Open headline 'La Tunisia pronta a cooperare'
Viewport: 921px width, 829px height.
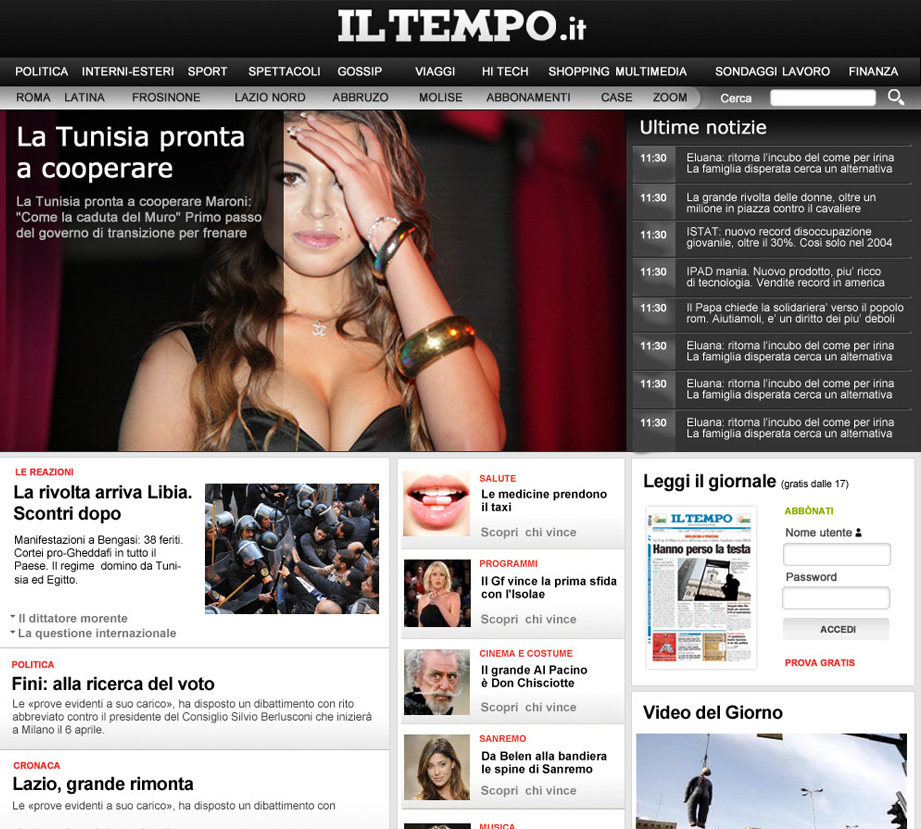point(130,153)
